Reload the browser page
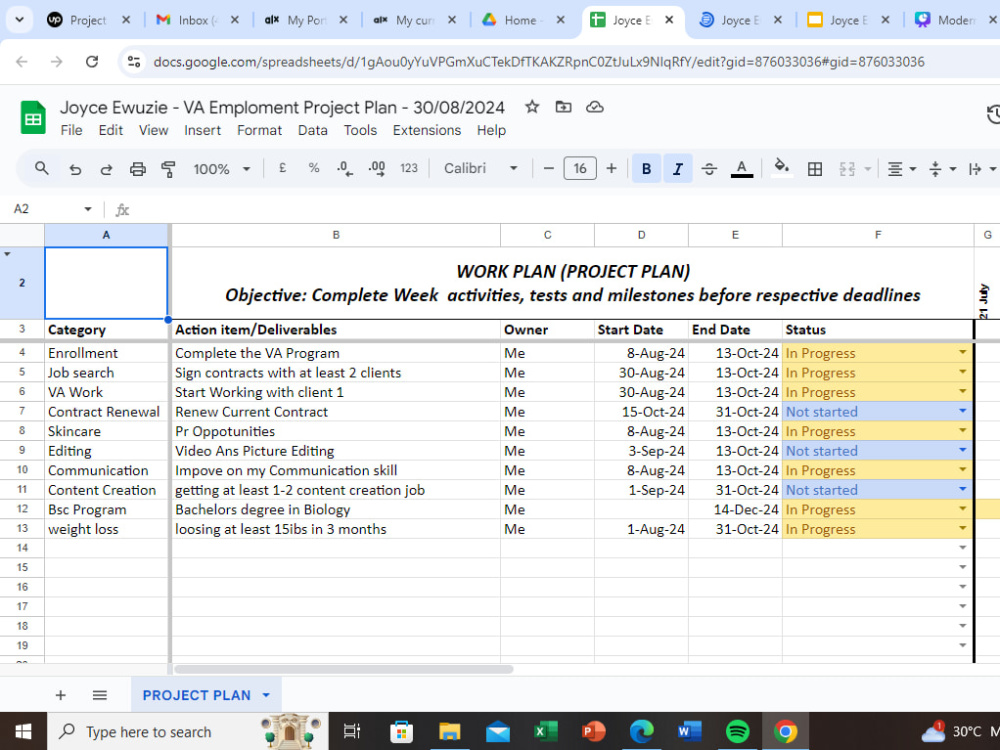 tap(92, 62)
